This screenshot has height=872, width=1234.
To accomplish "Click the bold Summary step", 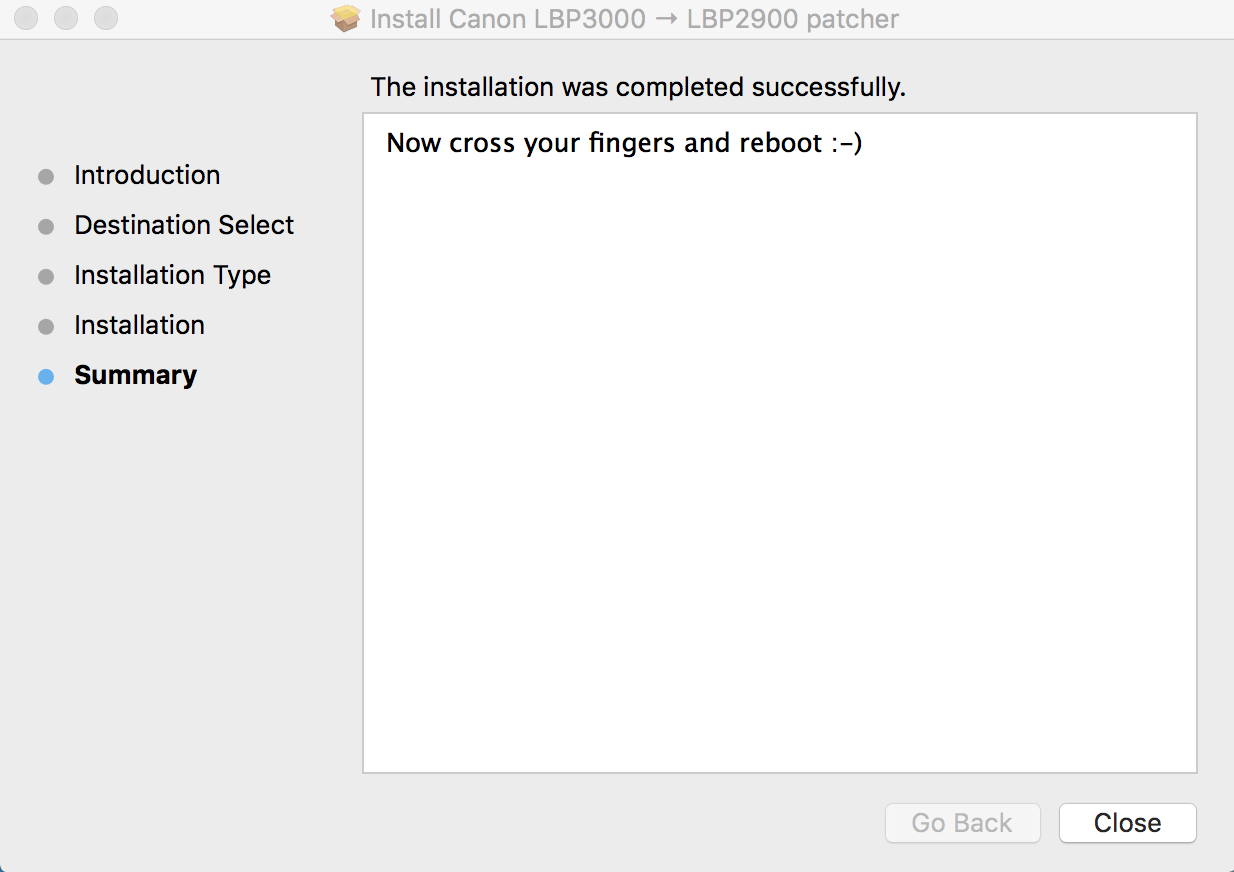I will tap(135, 375).
